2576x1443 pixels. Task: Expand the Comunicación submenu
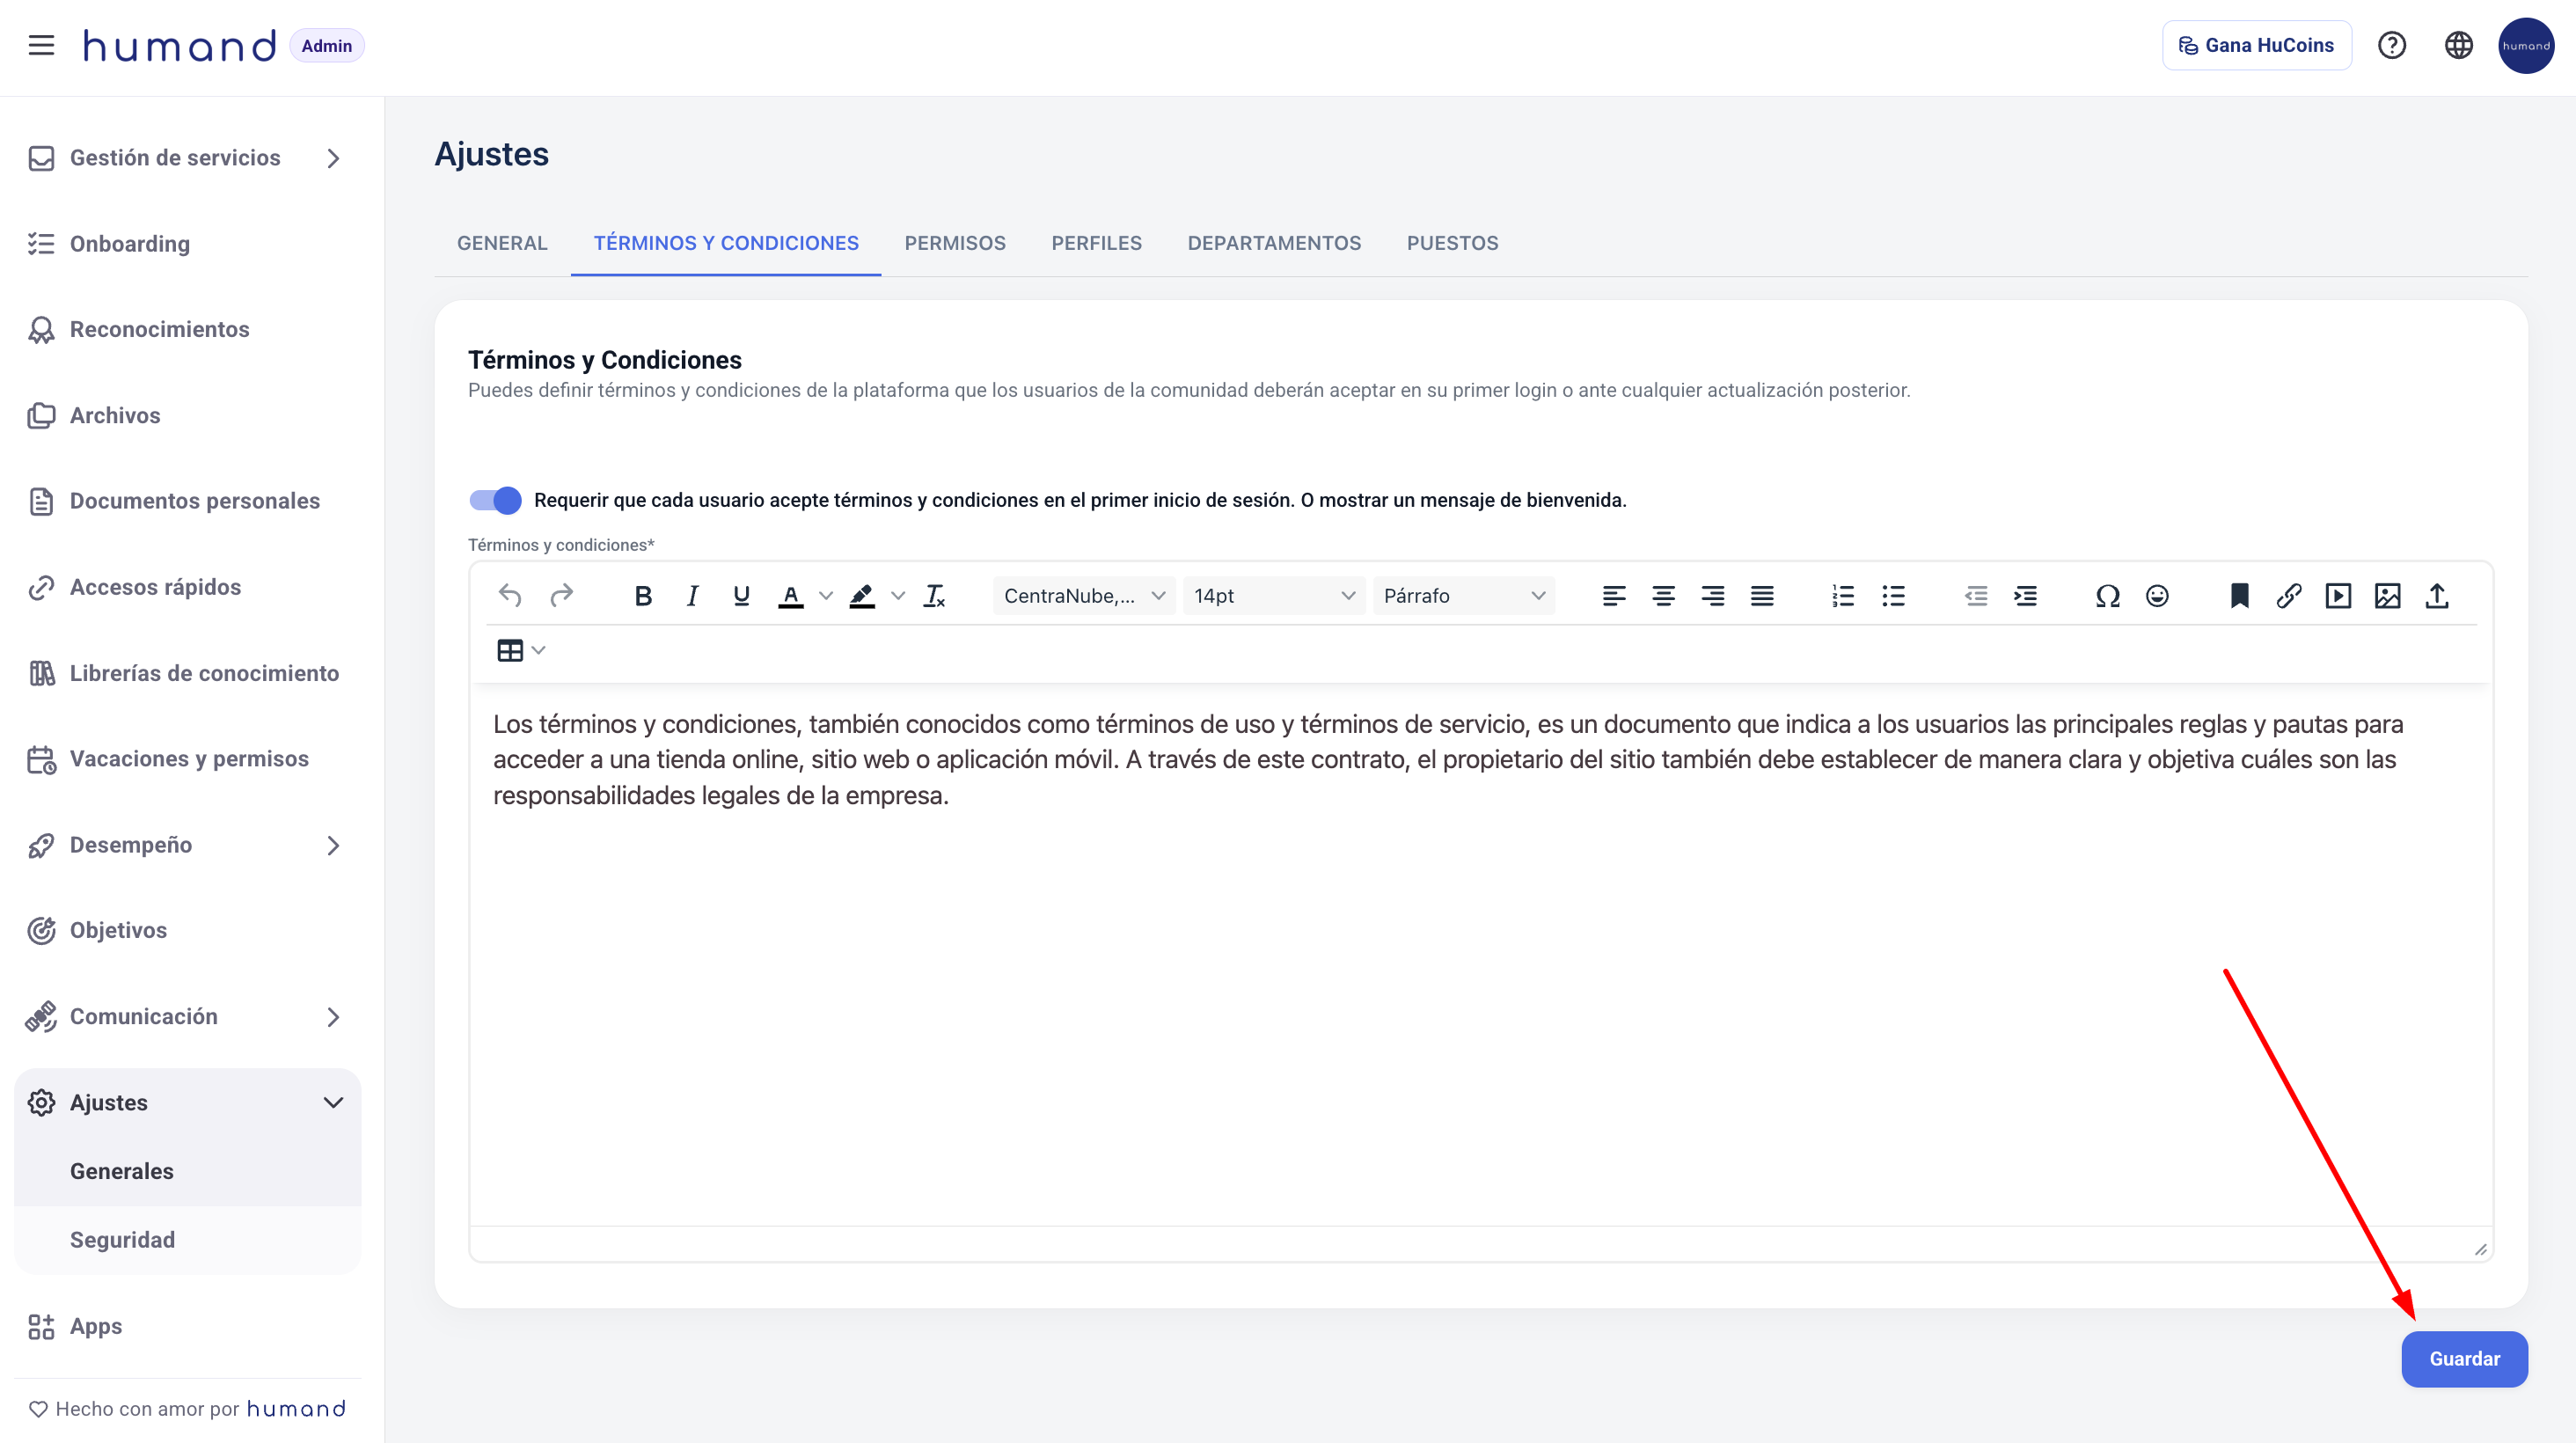point(333,1017)
